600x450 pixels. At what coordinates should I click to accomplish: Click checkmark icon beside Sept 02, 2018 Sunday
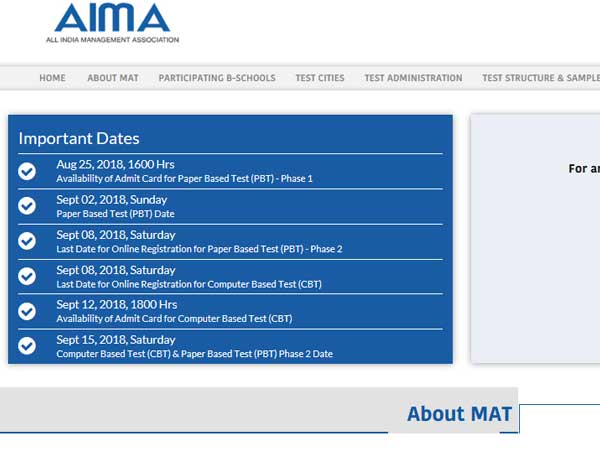coord(27,206)
